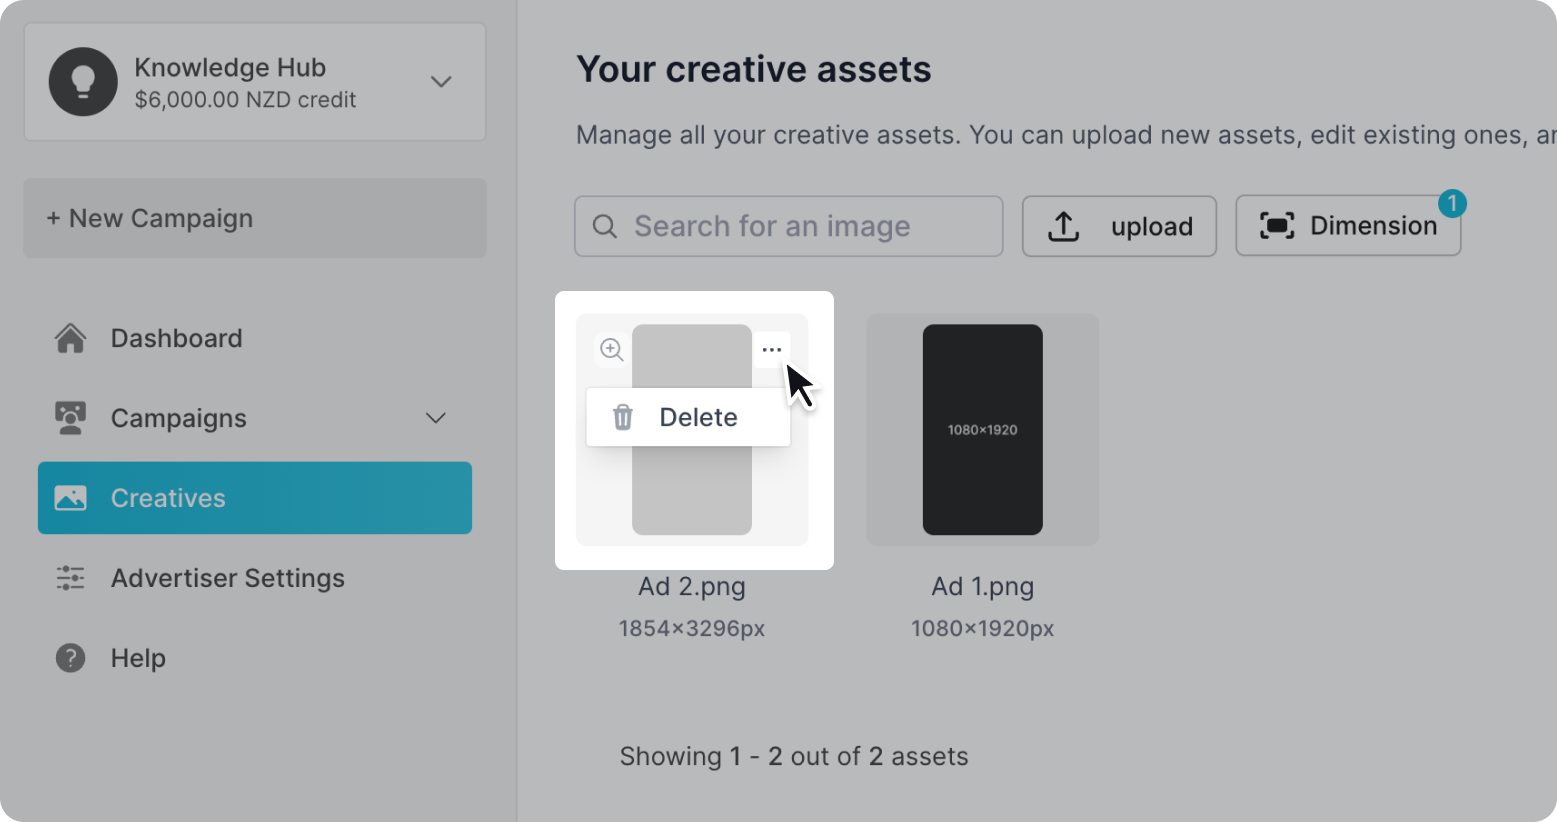Select the Creatives image icon
The width and height of the screenshot is (1557, 822).
70,498
